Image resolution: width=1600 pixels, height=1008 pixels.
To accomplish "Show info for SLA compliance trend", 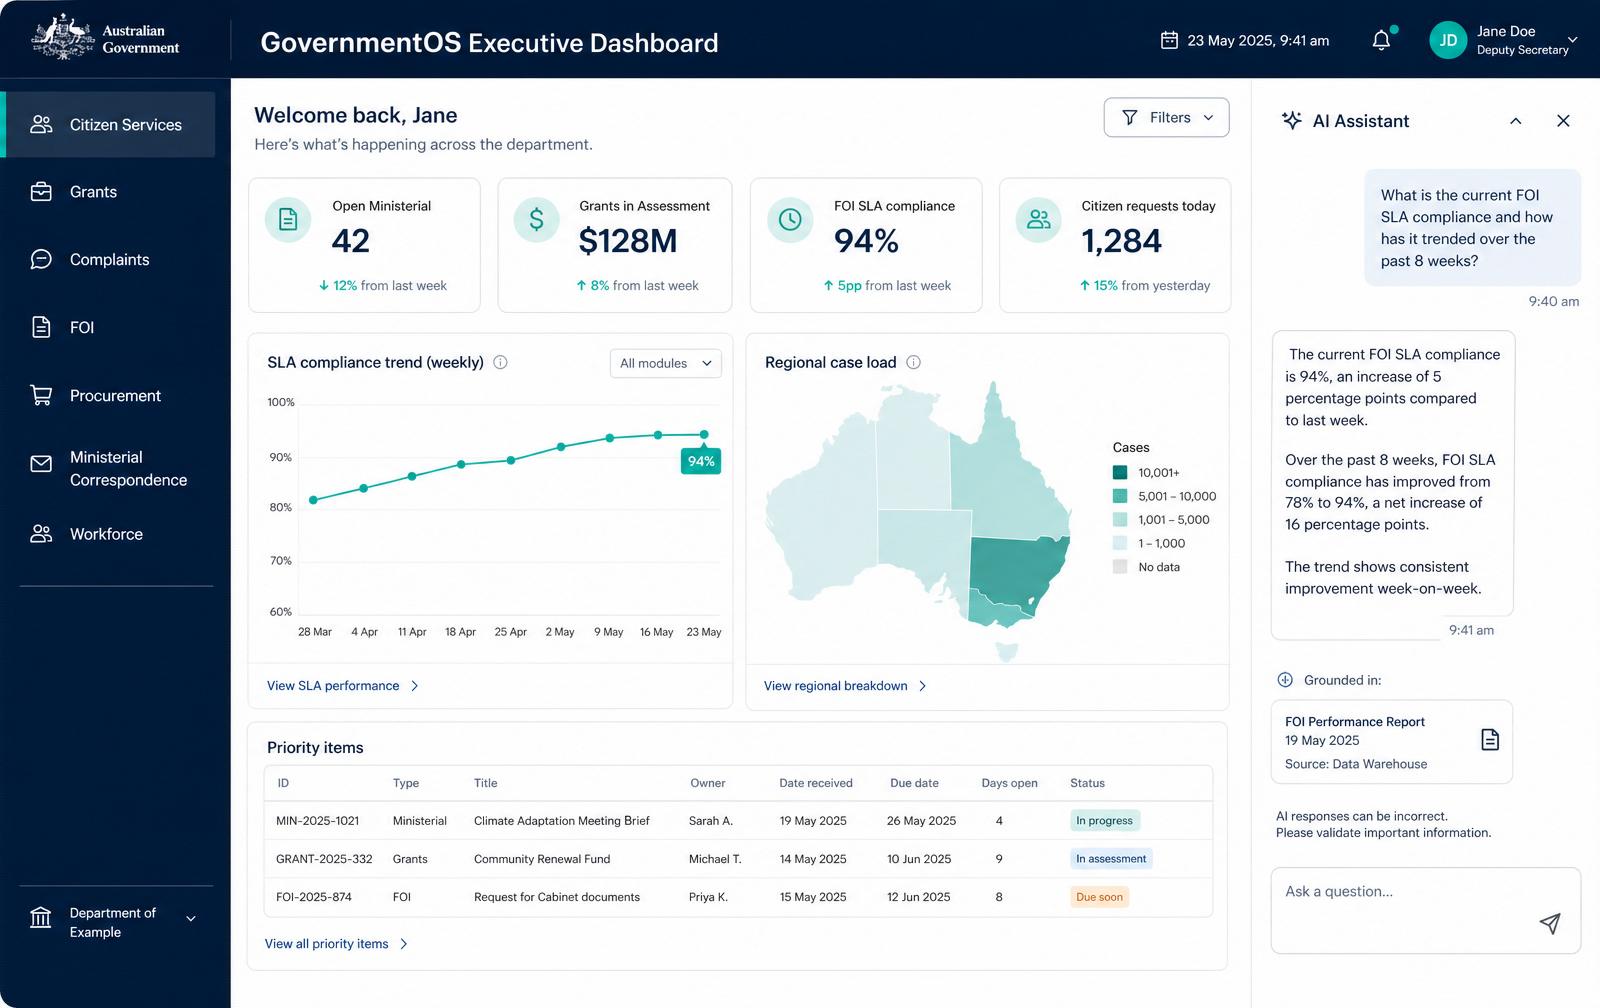I will tap(501, 362).
